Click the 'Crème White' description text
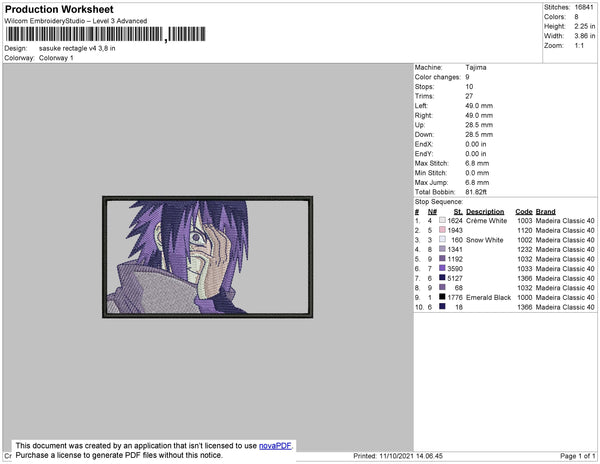Viewport: 600px width, 464px height. 486,221
